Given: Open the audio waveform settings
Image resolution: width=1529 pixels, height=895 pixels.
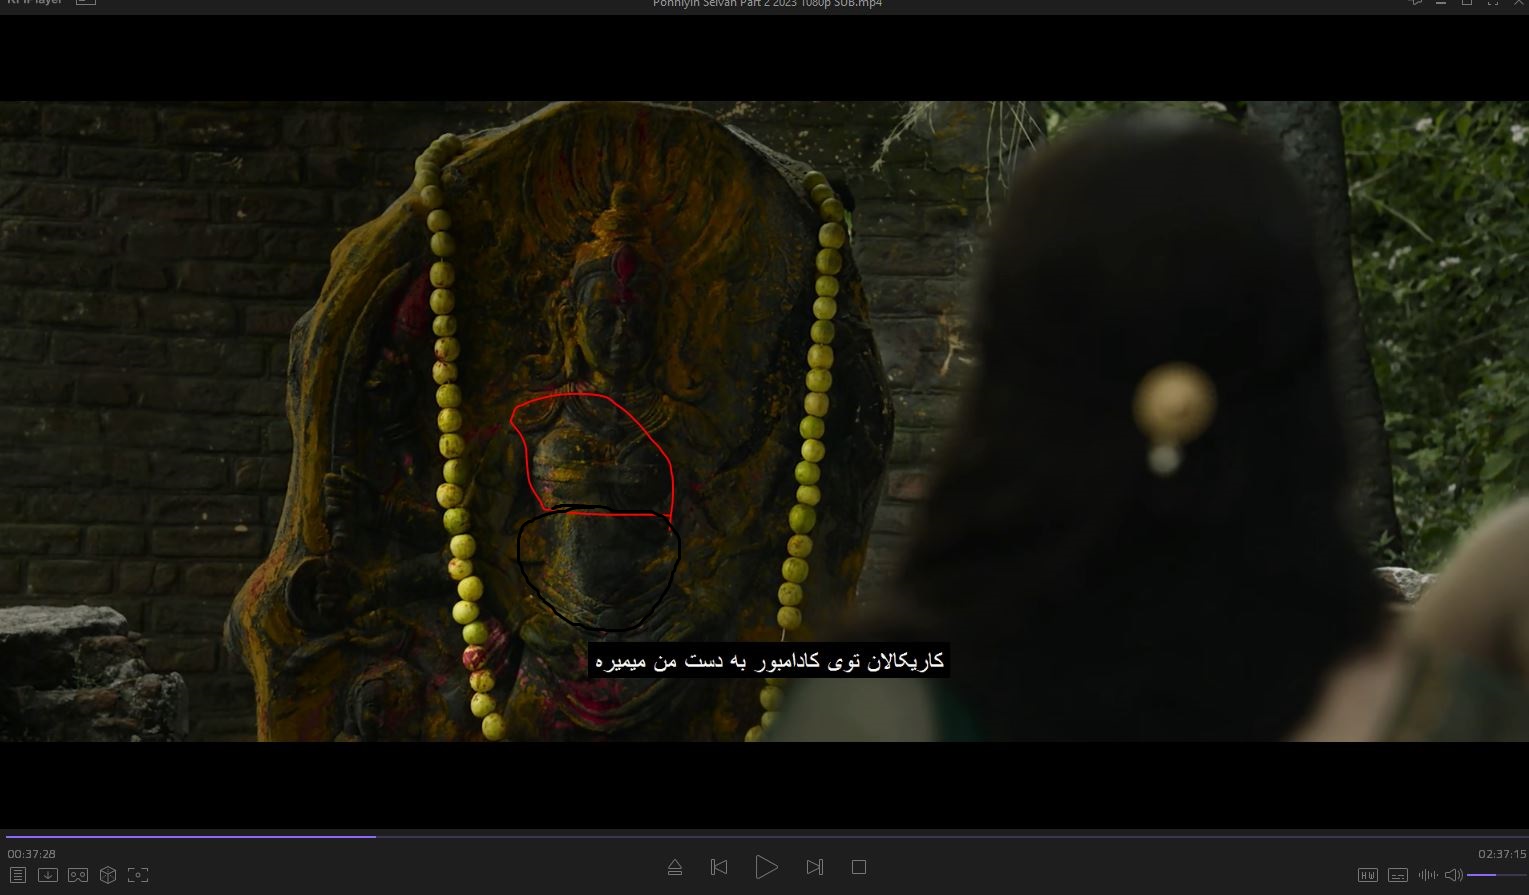Looking at the screenshot, I should click(1427, 875).
